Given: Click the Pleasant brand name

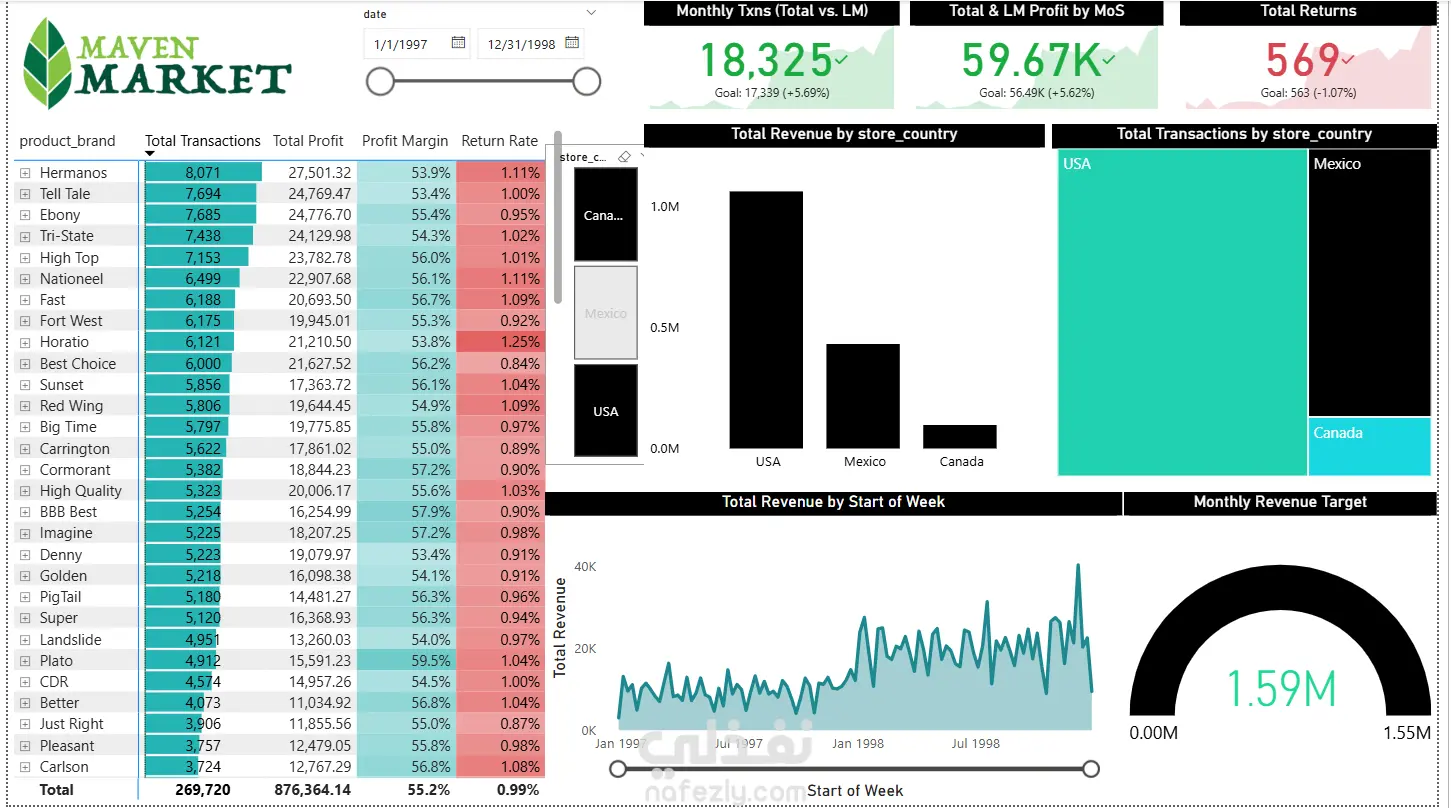Looking at the screenshot, I should [x=67, y=746].
